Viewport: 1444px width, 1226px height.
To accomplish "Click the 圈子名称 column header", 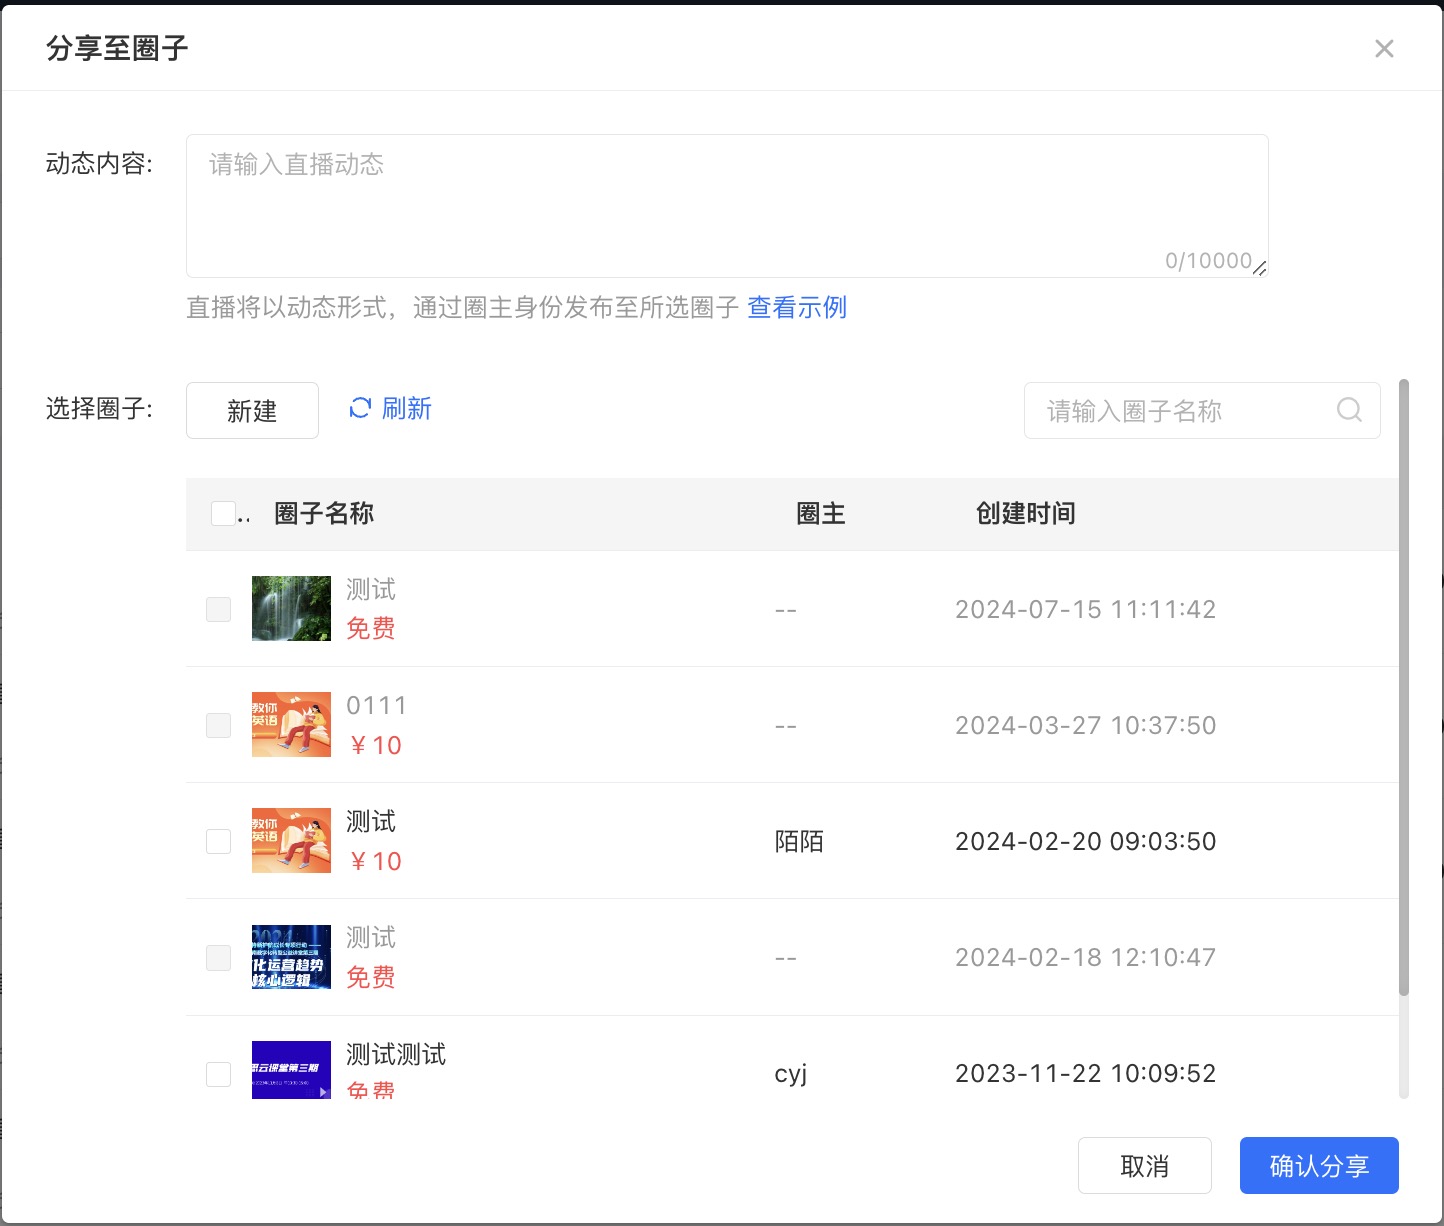I will coord(324,514).
